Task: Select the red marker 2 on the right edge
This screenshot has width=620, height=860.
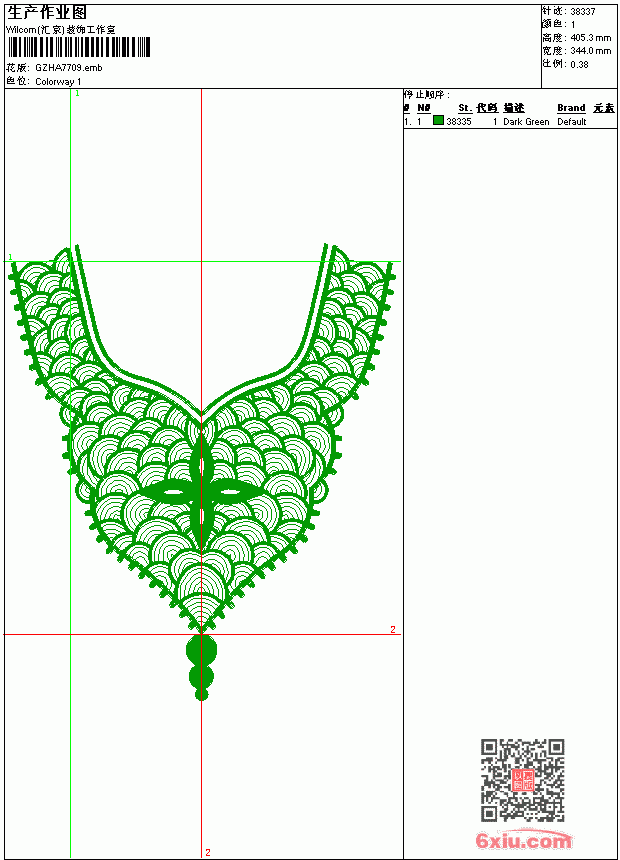Action: click(x=393, y=629)
